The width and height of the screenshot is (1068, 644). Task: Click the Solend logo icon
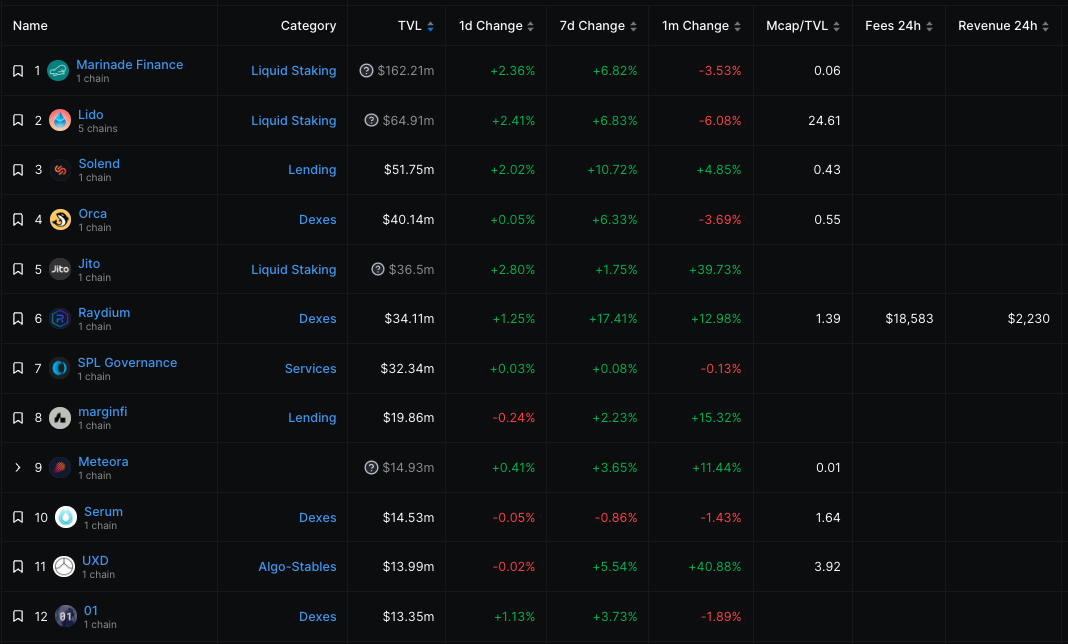click(x=60, y=170)
